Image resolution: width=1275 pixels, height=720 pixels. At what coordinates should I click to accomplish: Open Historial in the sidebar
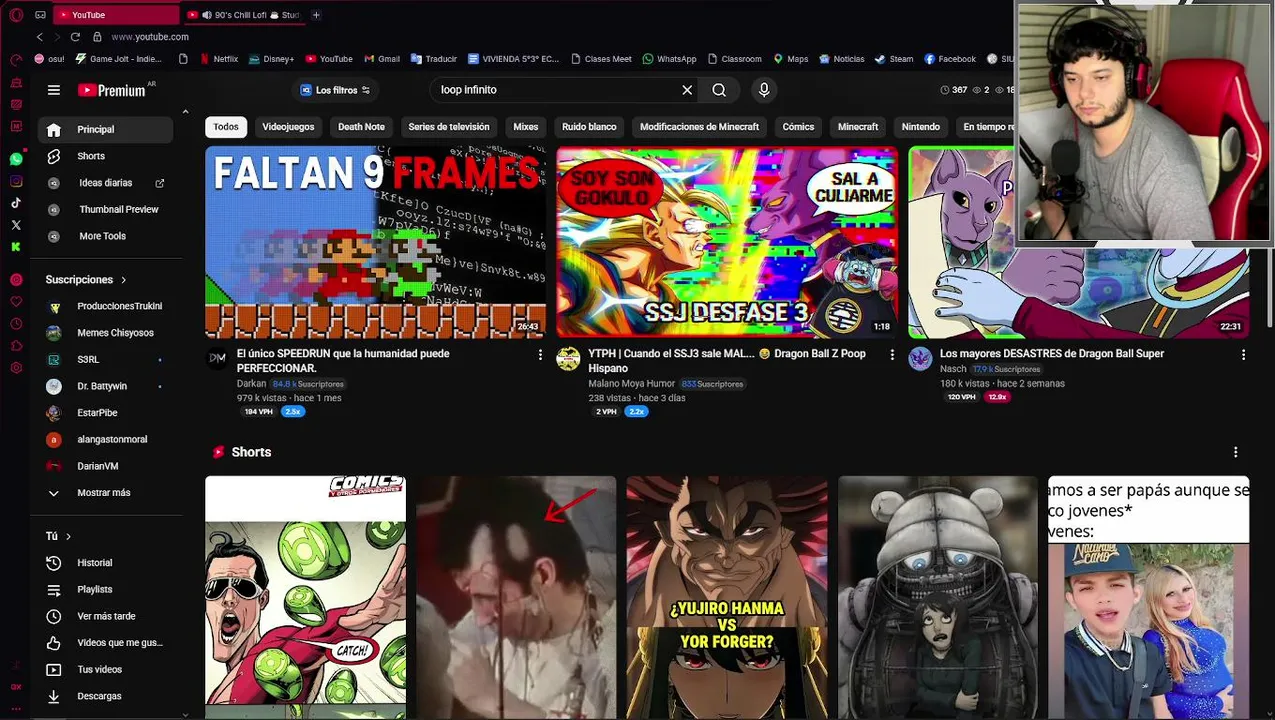(x=105, y=563)
